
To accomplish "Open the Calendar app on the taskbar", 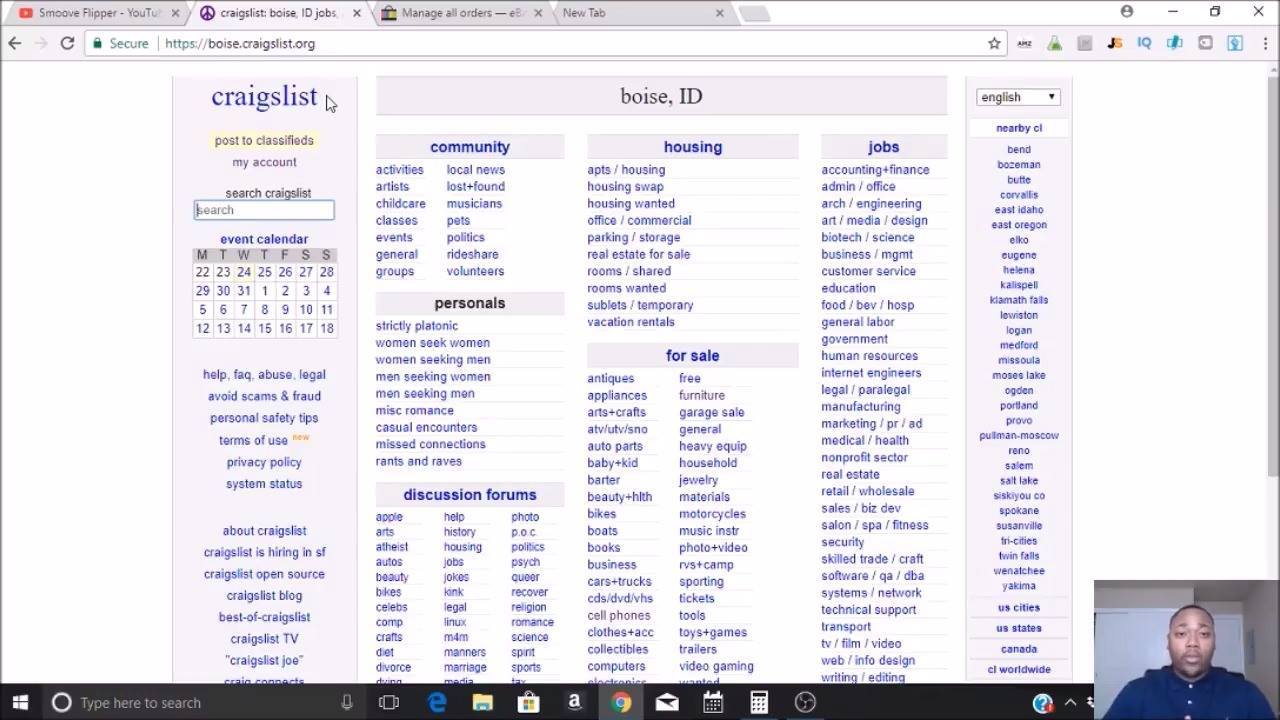I will pyautogui.click(x=713, y=702).
